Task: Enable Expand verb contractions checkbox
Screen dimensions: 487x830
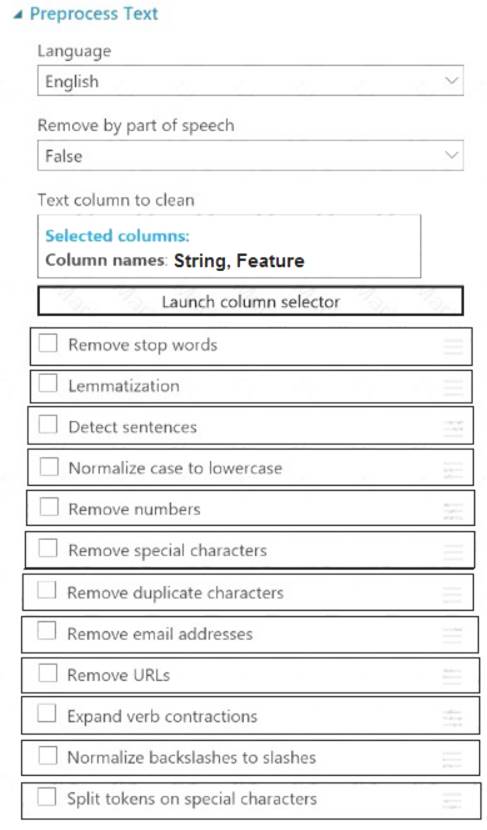Action: coord(47,714)
